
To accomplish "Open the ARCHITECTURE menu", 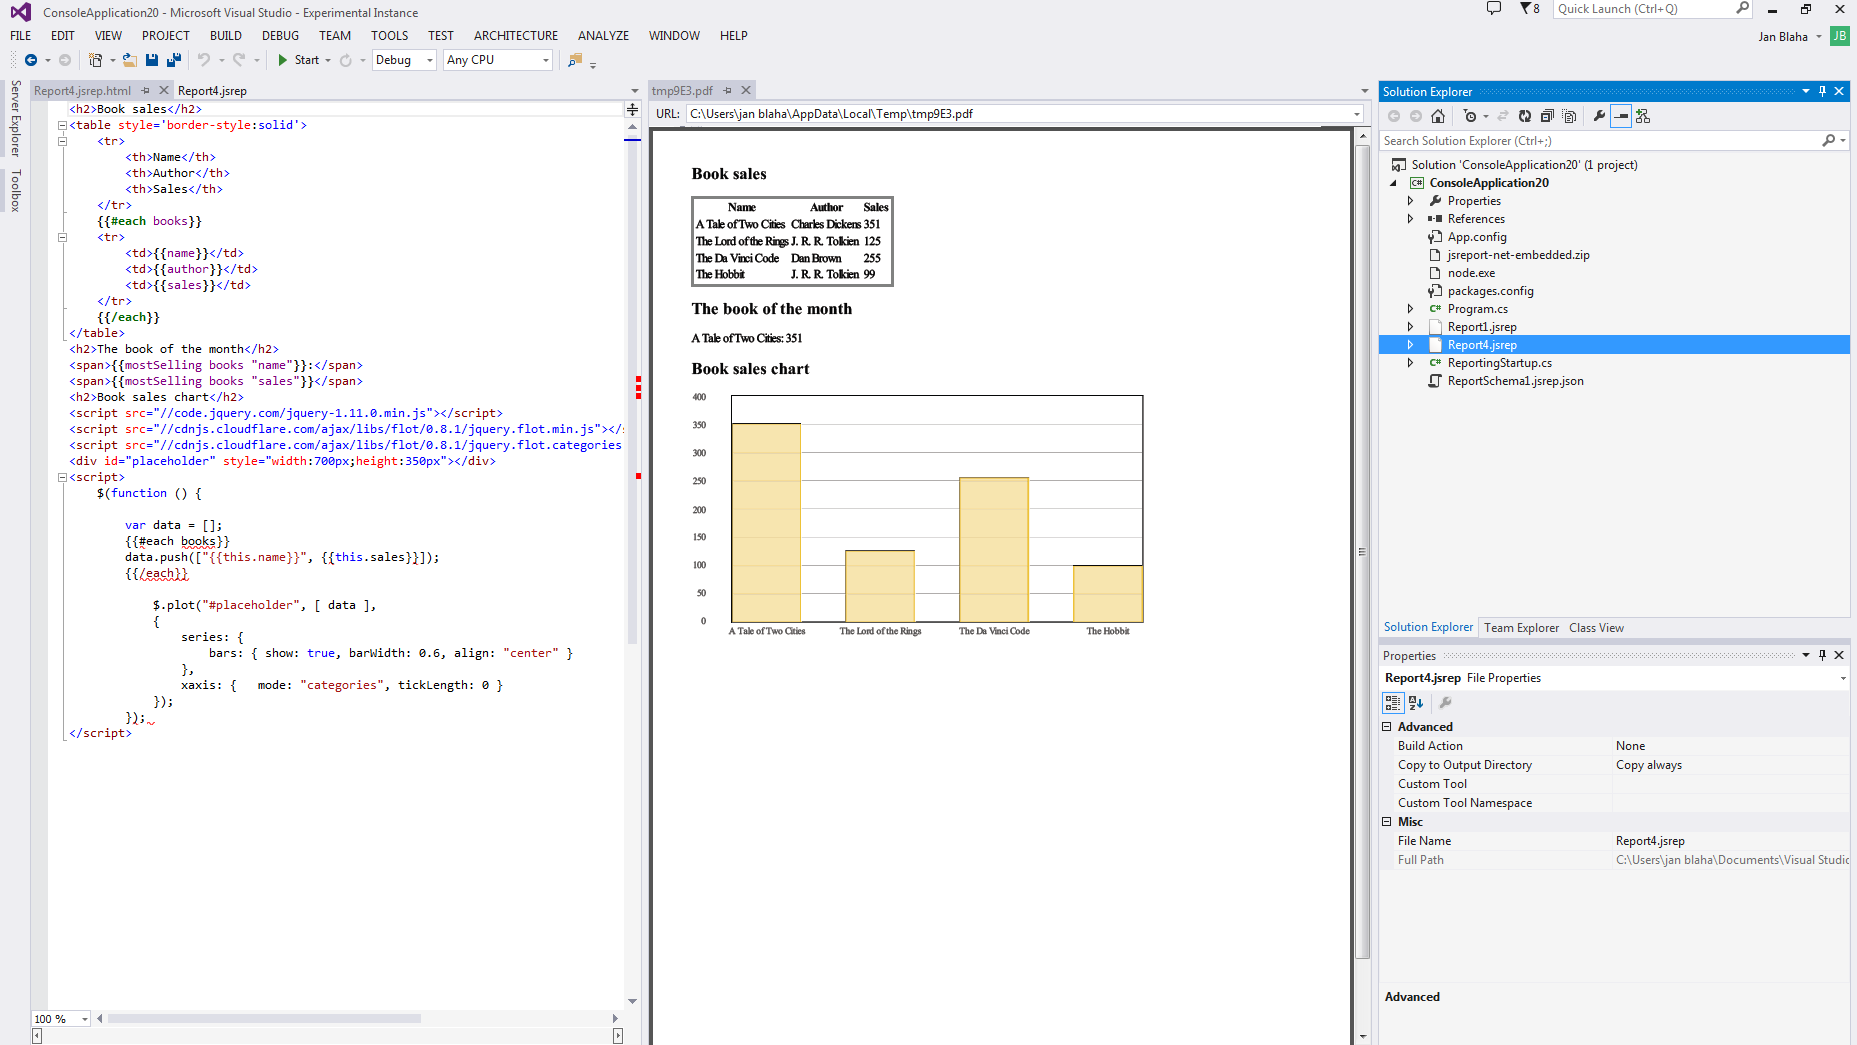I will [516, 35].
